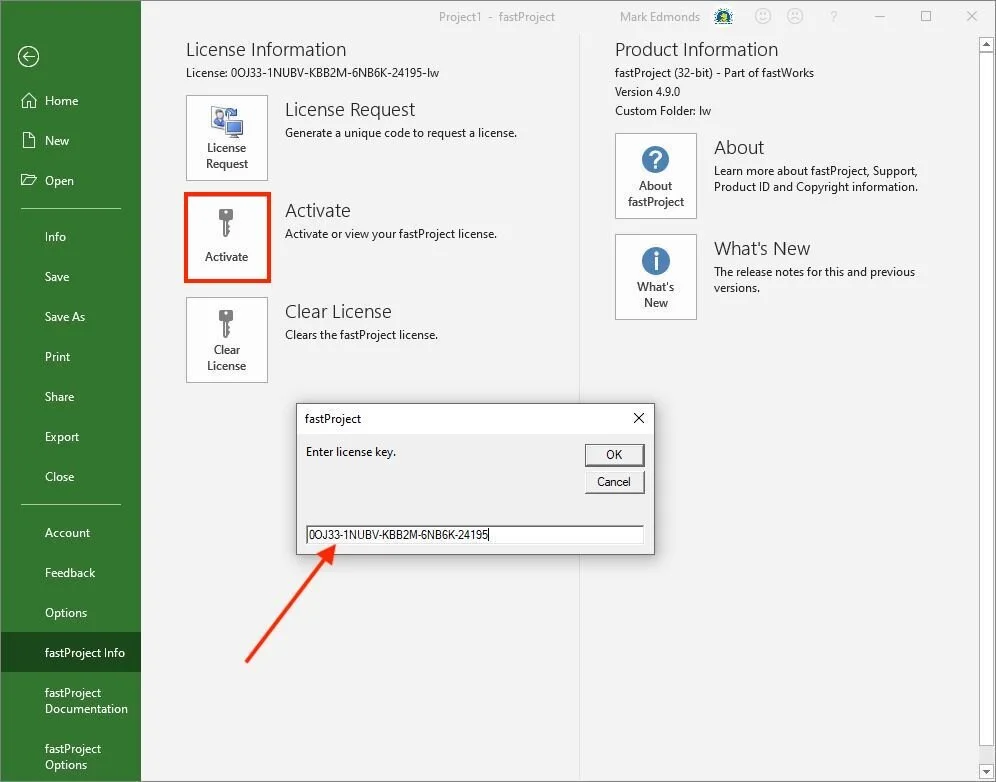The width and height of the screenshot is (996, 782).
Task: Click the License number text line
Action: [x=312, y=73]
